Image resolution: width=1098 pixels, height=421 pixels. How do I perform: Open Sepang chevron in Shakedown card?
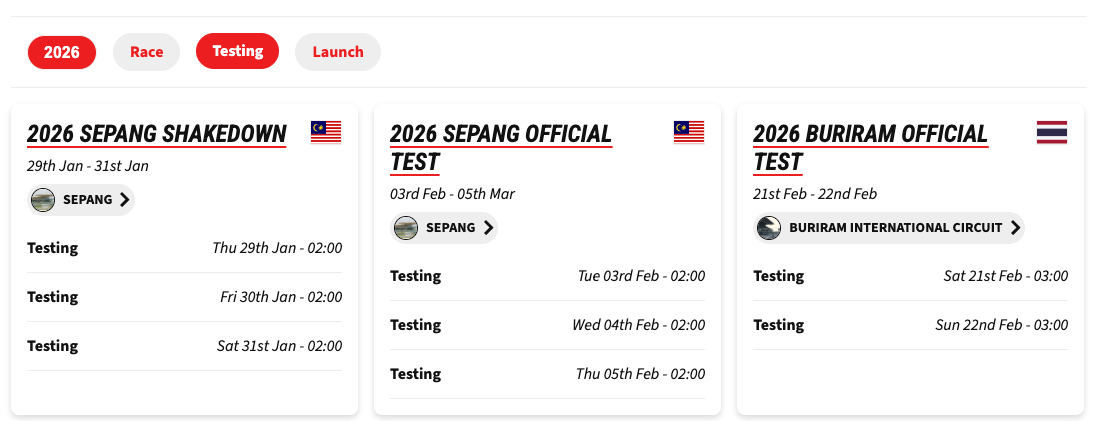pyautogui.click(x=124, y=200)
